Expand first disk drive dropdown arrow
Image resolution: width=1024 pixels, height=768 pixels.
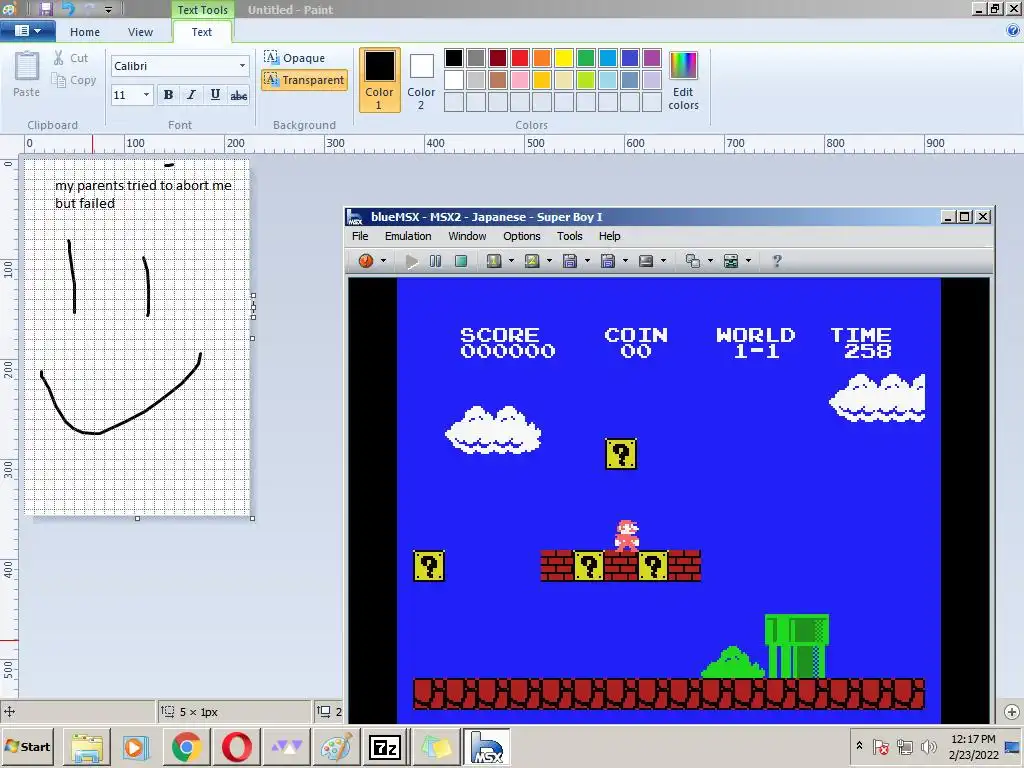click(x=587, y=261)
